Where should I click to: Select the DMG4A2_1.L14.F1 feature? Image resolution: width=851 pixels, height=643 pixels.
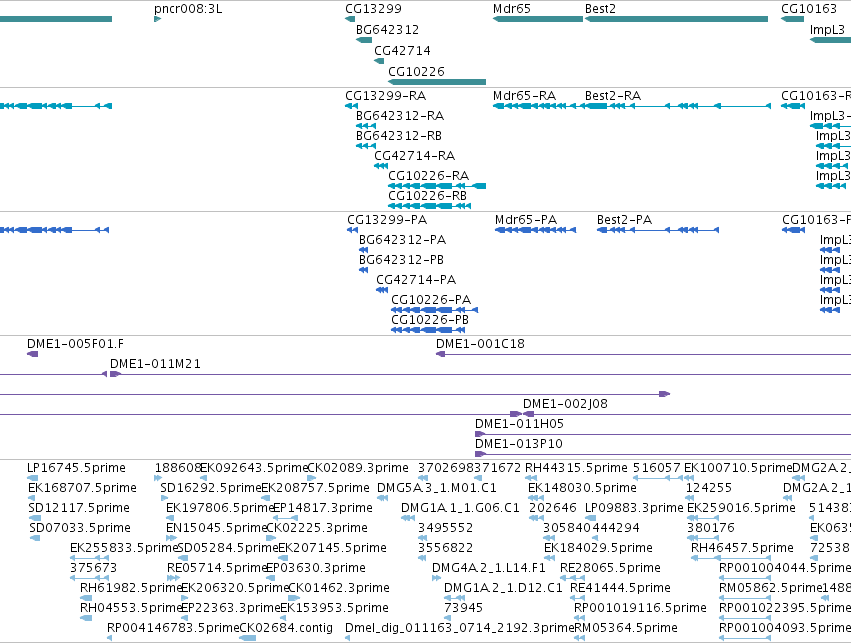click(436, 578)
